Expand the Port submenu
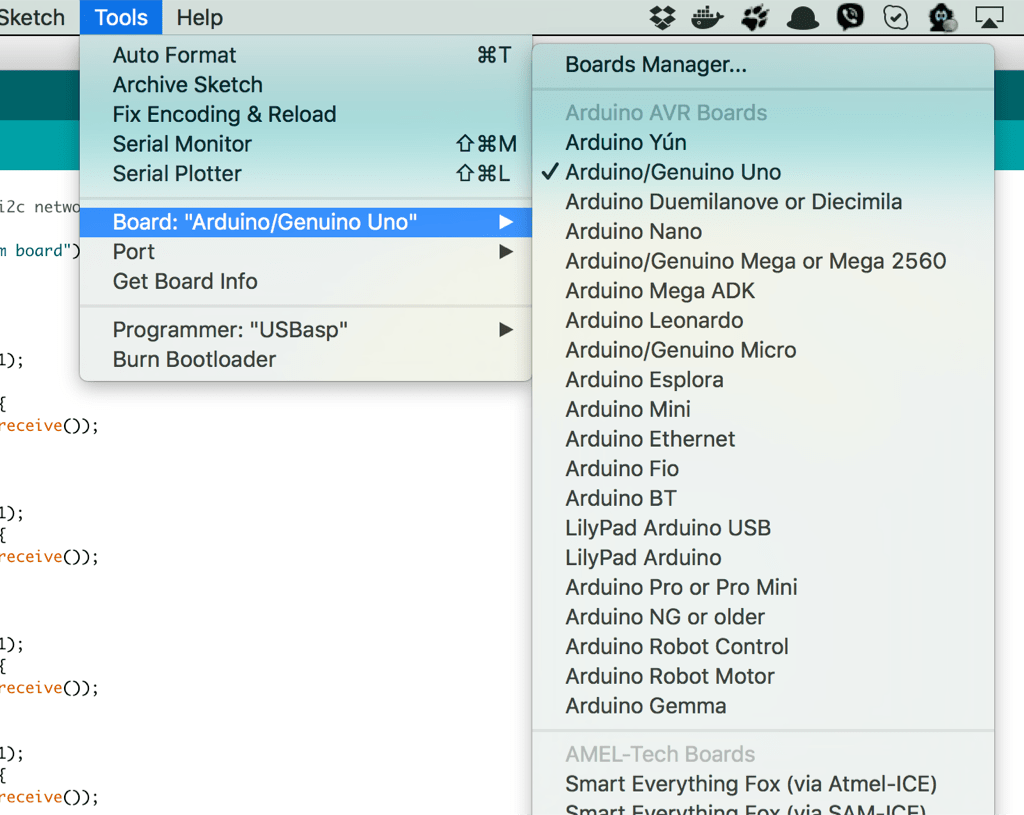This screenshot has width=1024, height=815. point(306,252)
